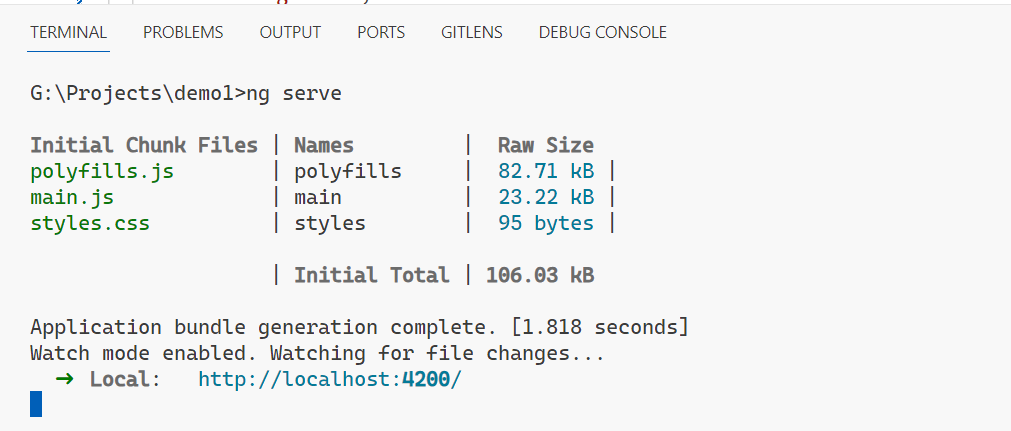Click the styles.css file name
This screenshot has width=1011, height=431.
pos(90,223)
